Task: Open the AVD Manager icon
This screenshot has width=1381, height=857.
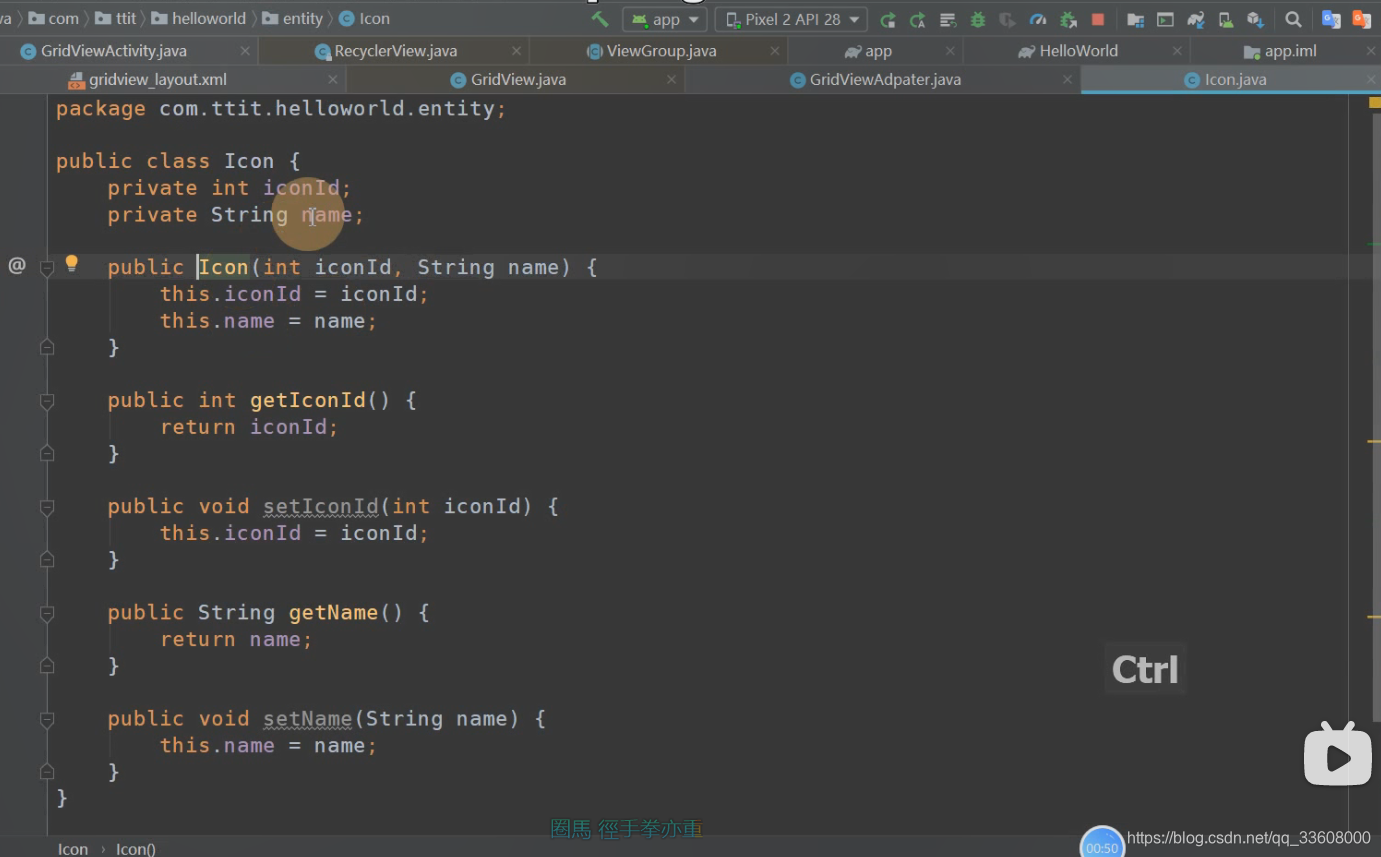Action: 1226,19
